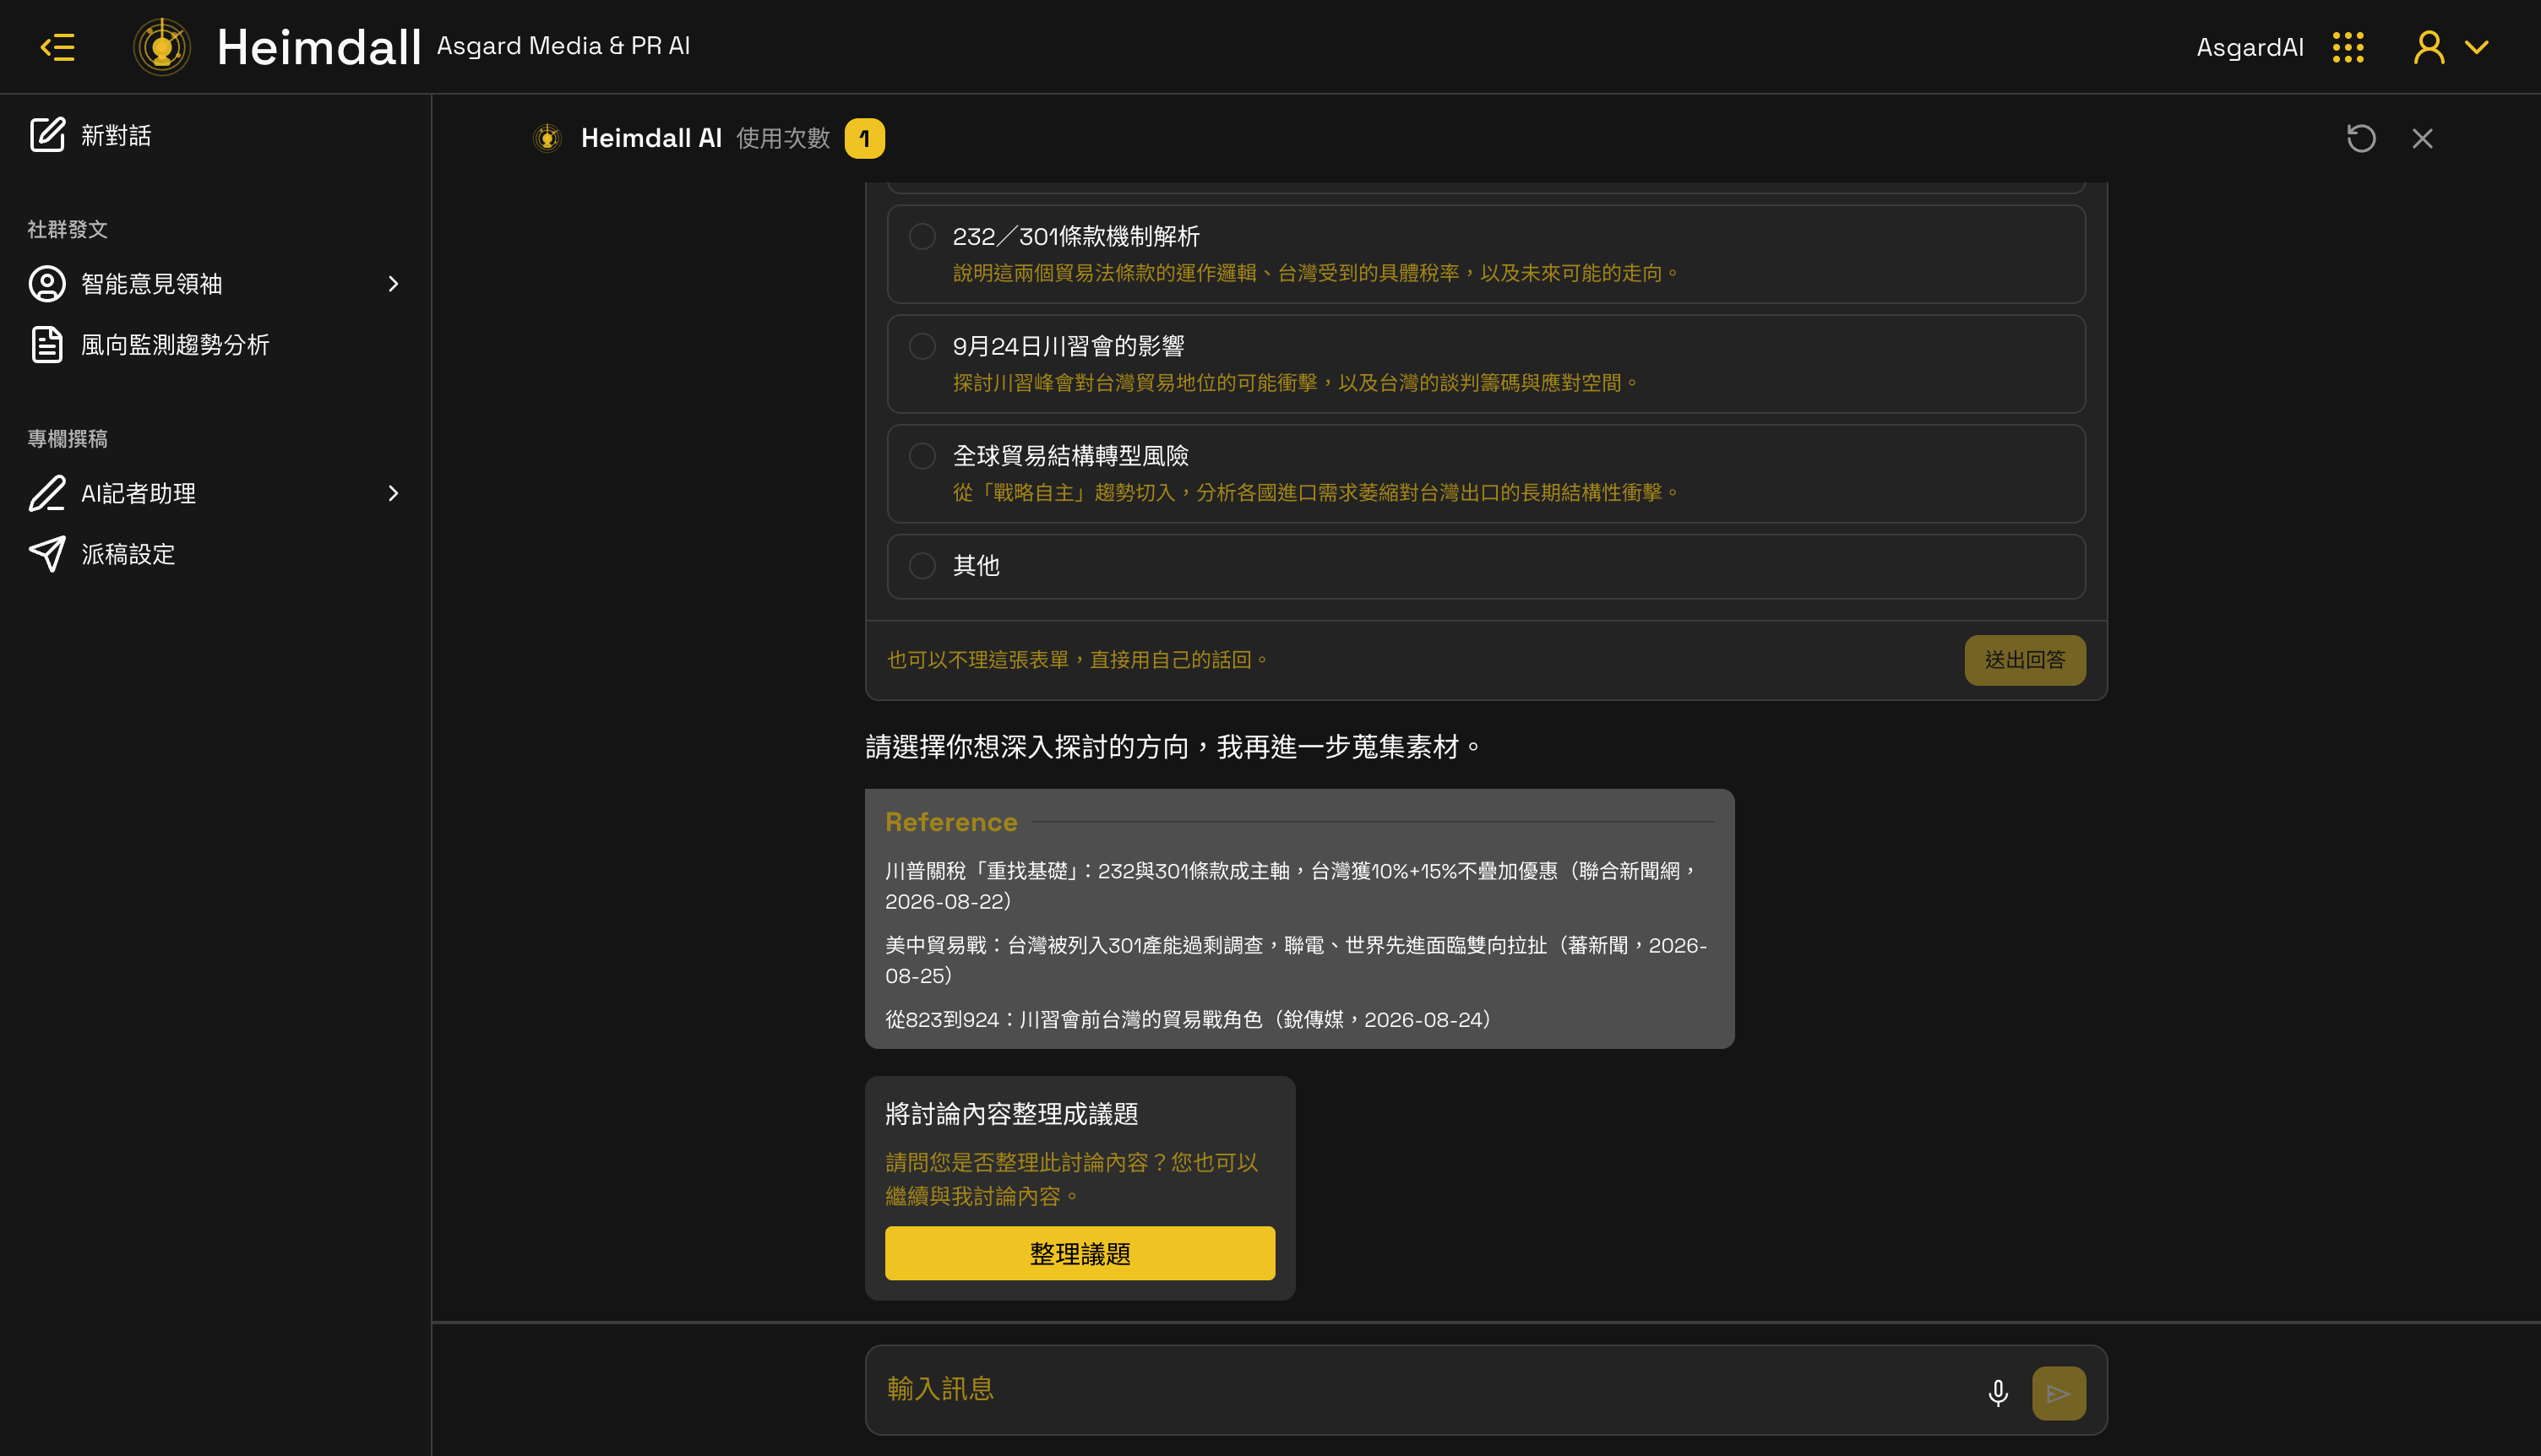Click the text 也可以不理這張表單，直接用自己的話回。
Image resolution: width=2541 pixels, height=1456 pixels.
(x=1079, y=660)
